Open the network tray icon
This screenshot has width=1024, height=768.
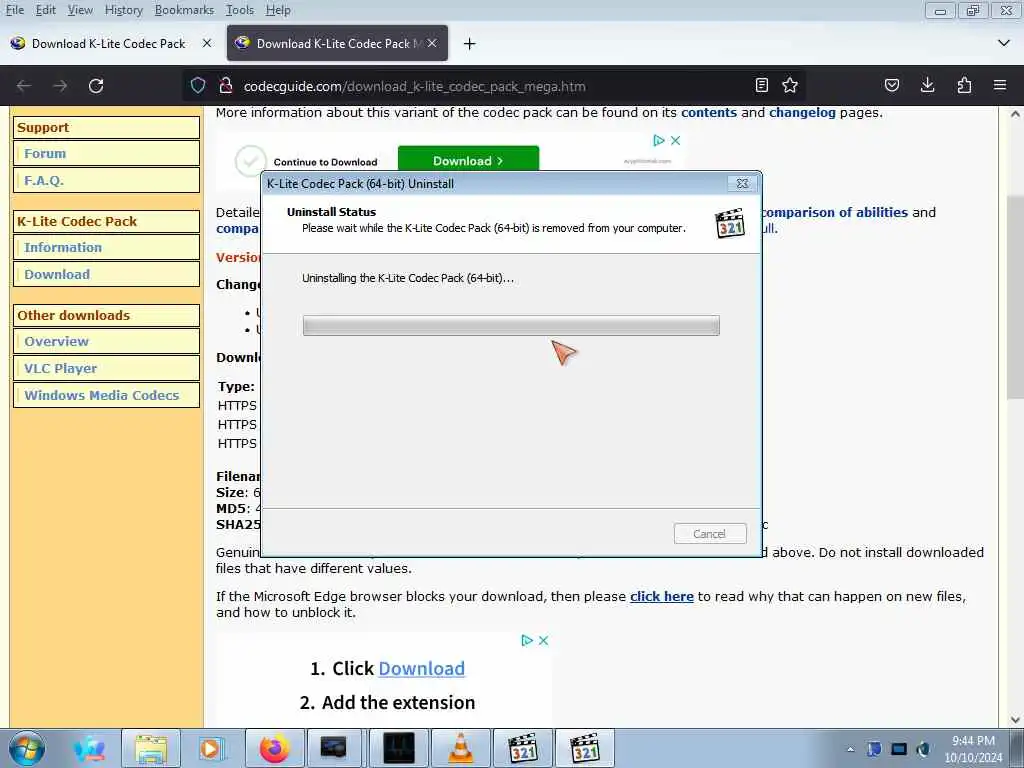[x=899, y=749]
